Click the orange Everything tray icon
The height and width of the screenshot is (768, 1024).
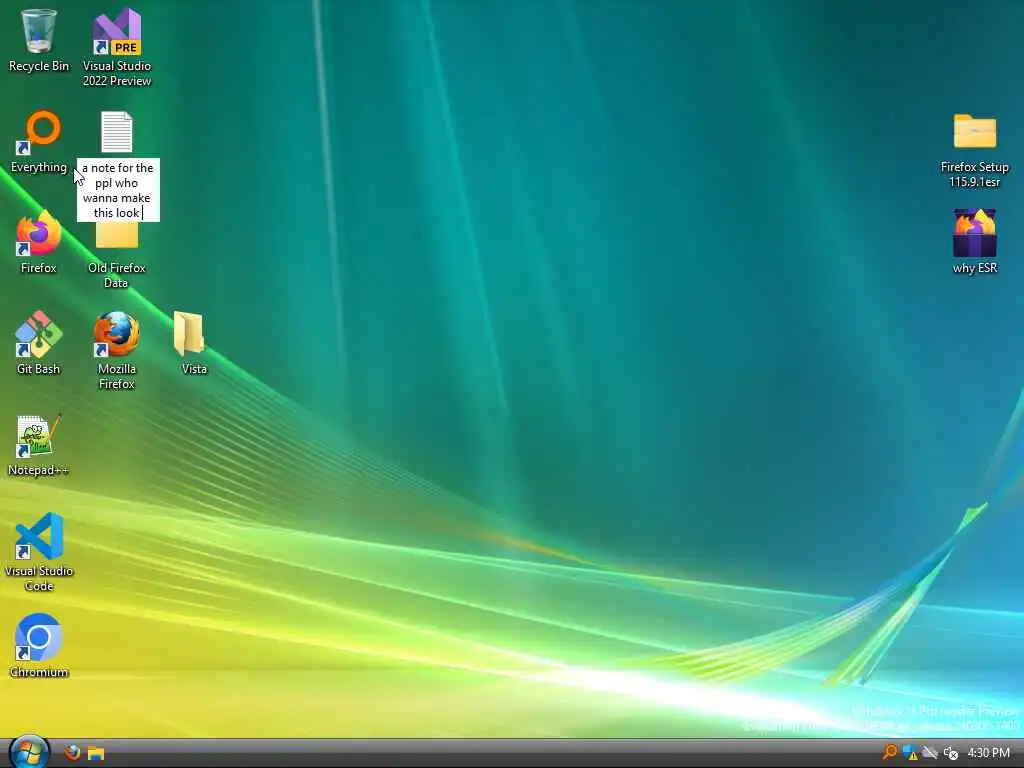pos(889,752)
